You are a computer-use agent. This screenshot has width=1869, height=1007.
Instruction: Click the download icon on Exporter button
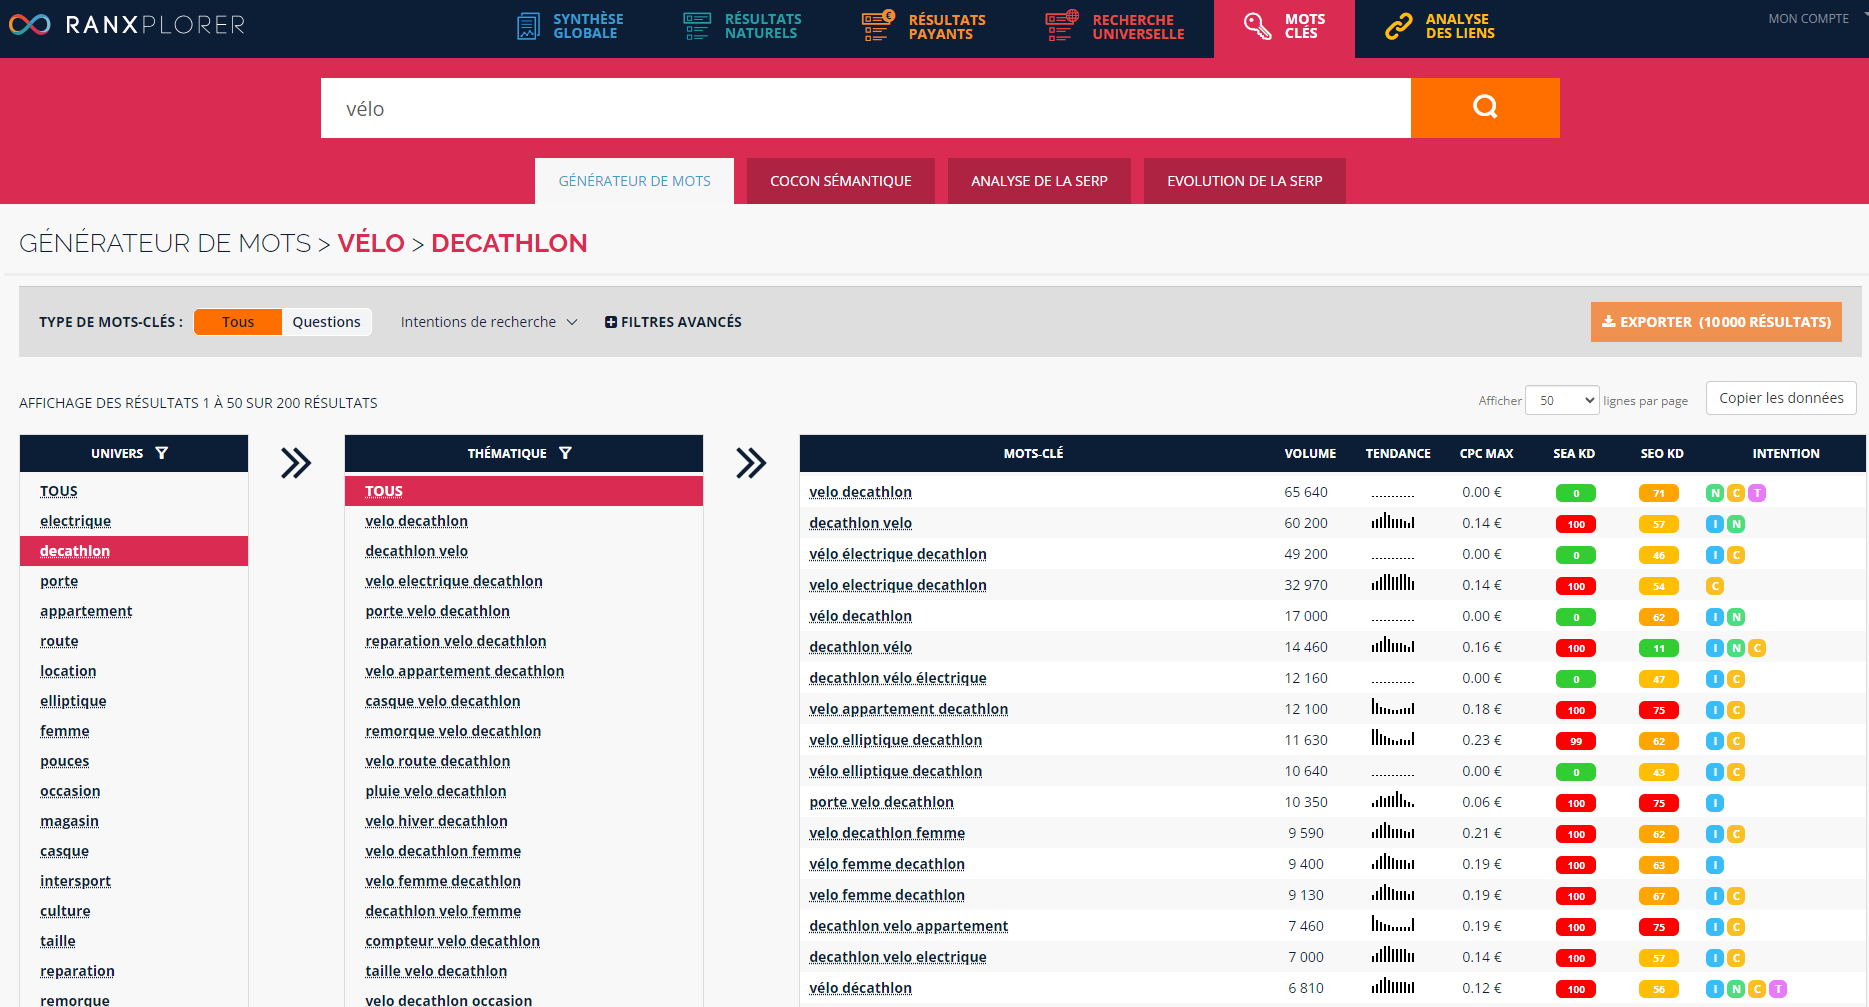tap(1608, 322)
